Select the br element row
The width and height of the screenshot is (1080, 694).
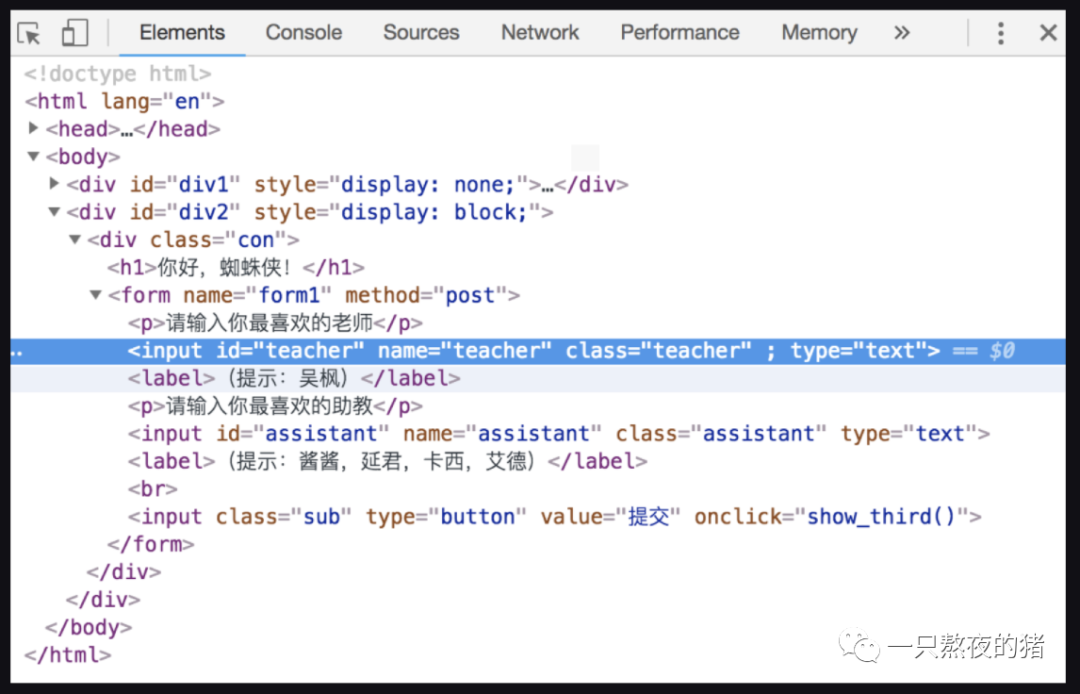(152, 490)
